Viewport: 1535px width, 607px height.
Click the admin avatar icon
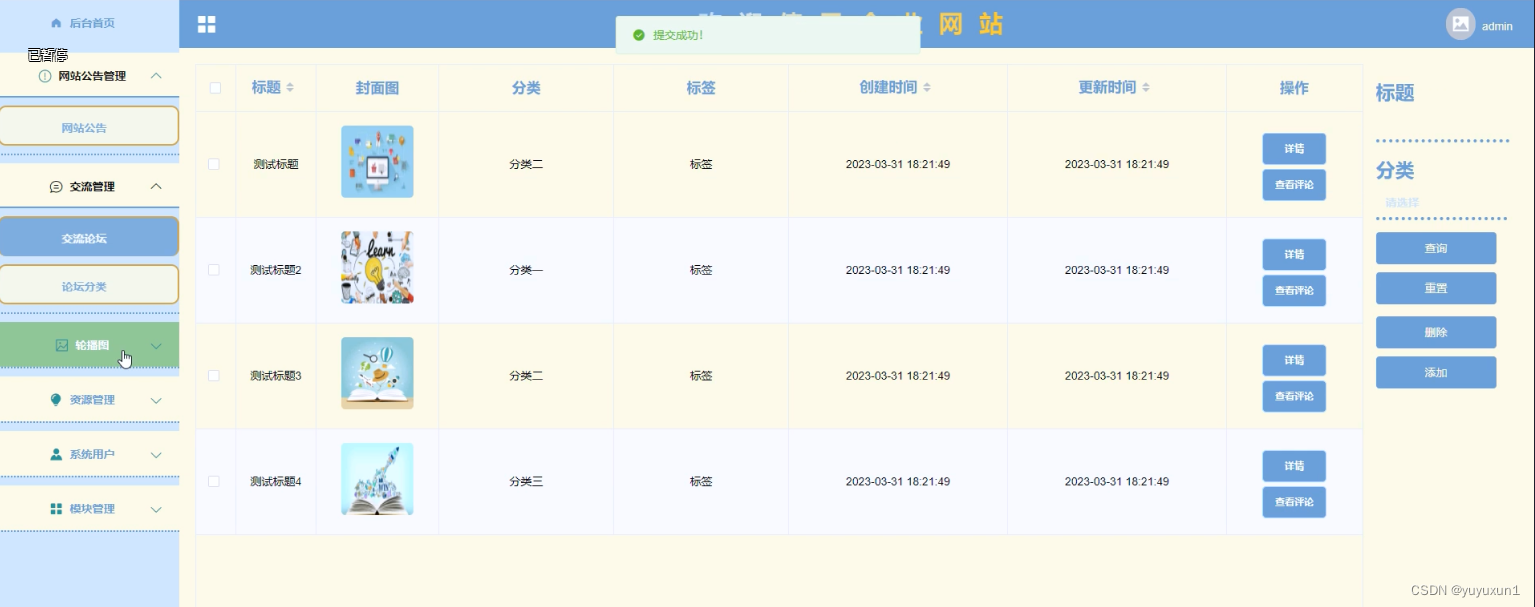coord(1461,24)
